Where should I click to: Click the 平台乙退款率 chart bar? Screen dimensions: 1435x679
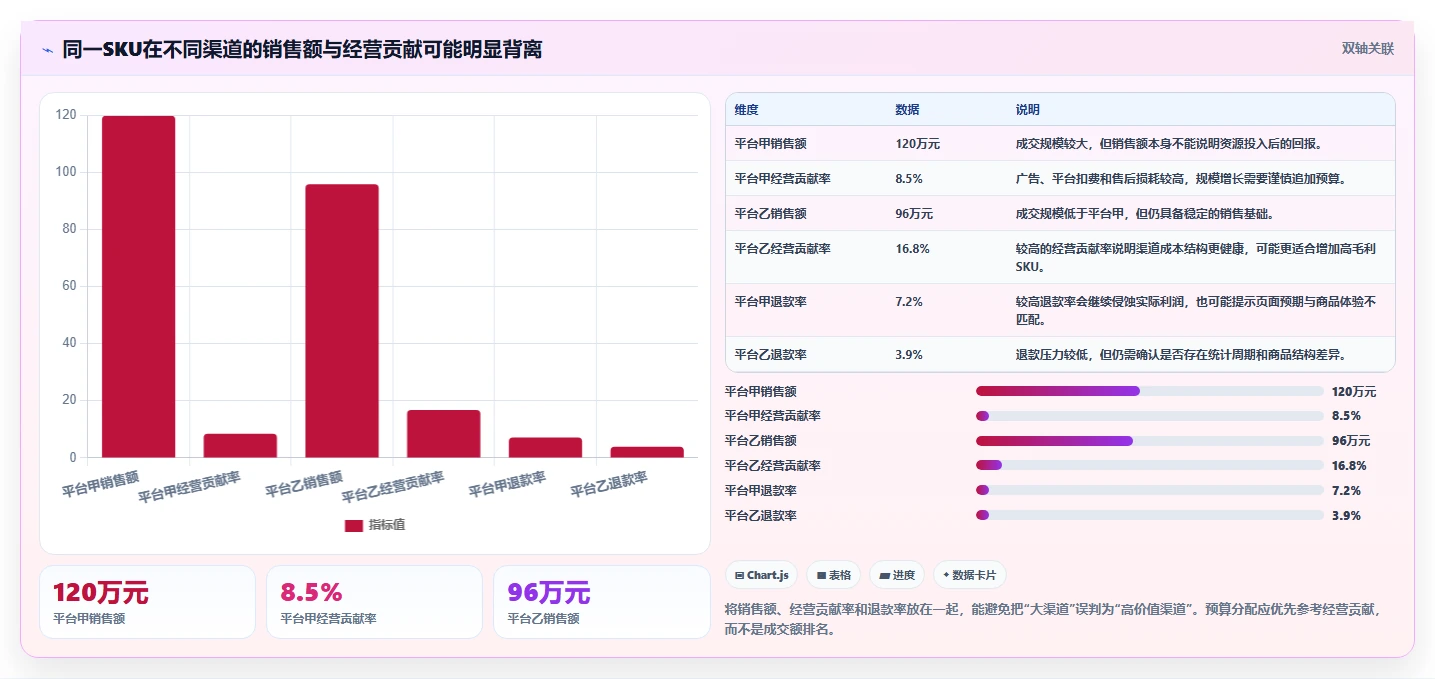click(x=647, y=452)
